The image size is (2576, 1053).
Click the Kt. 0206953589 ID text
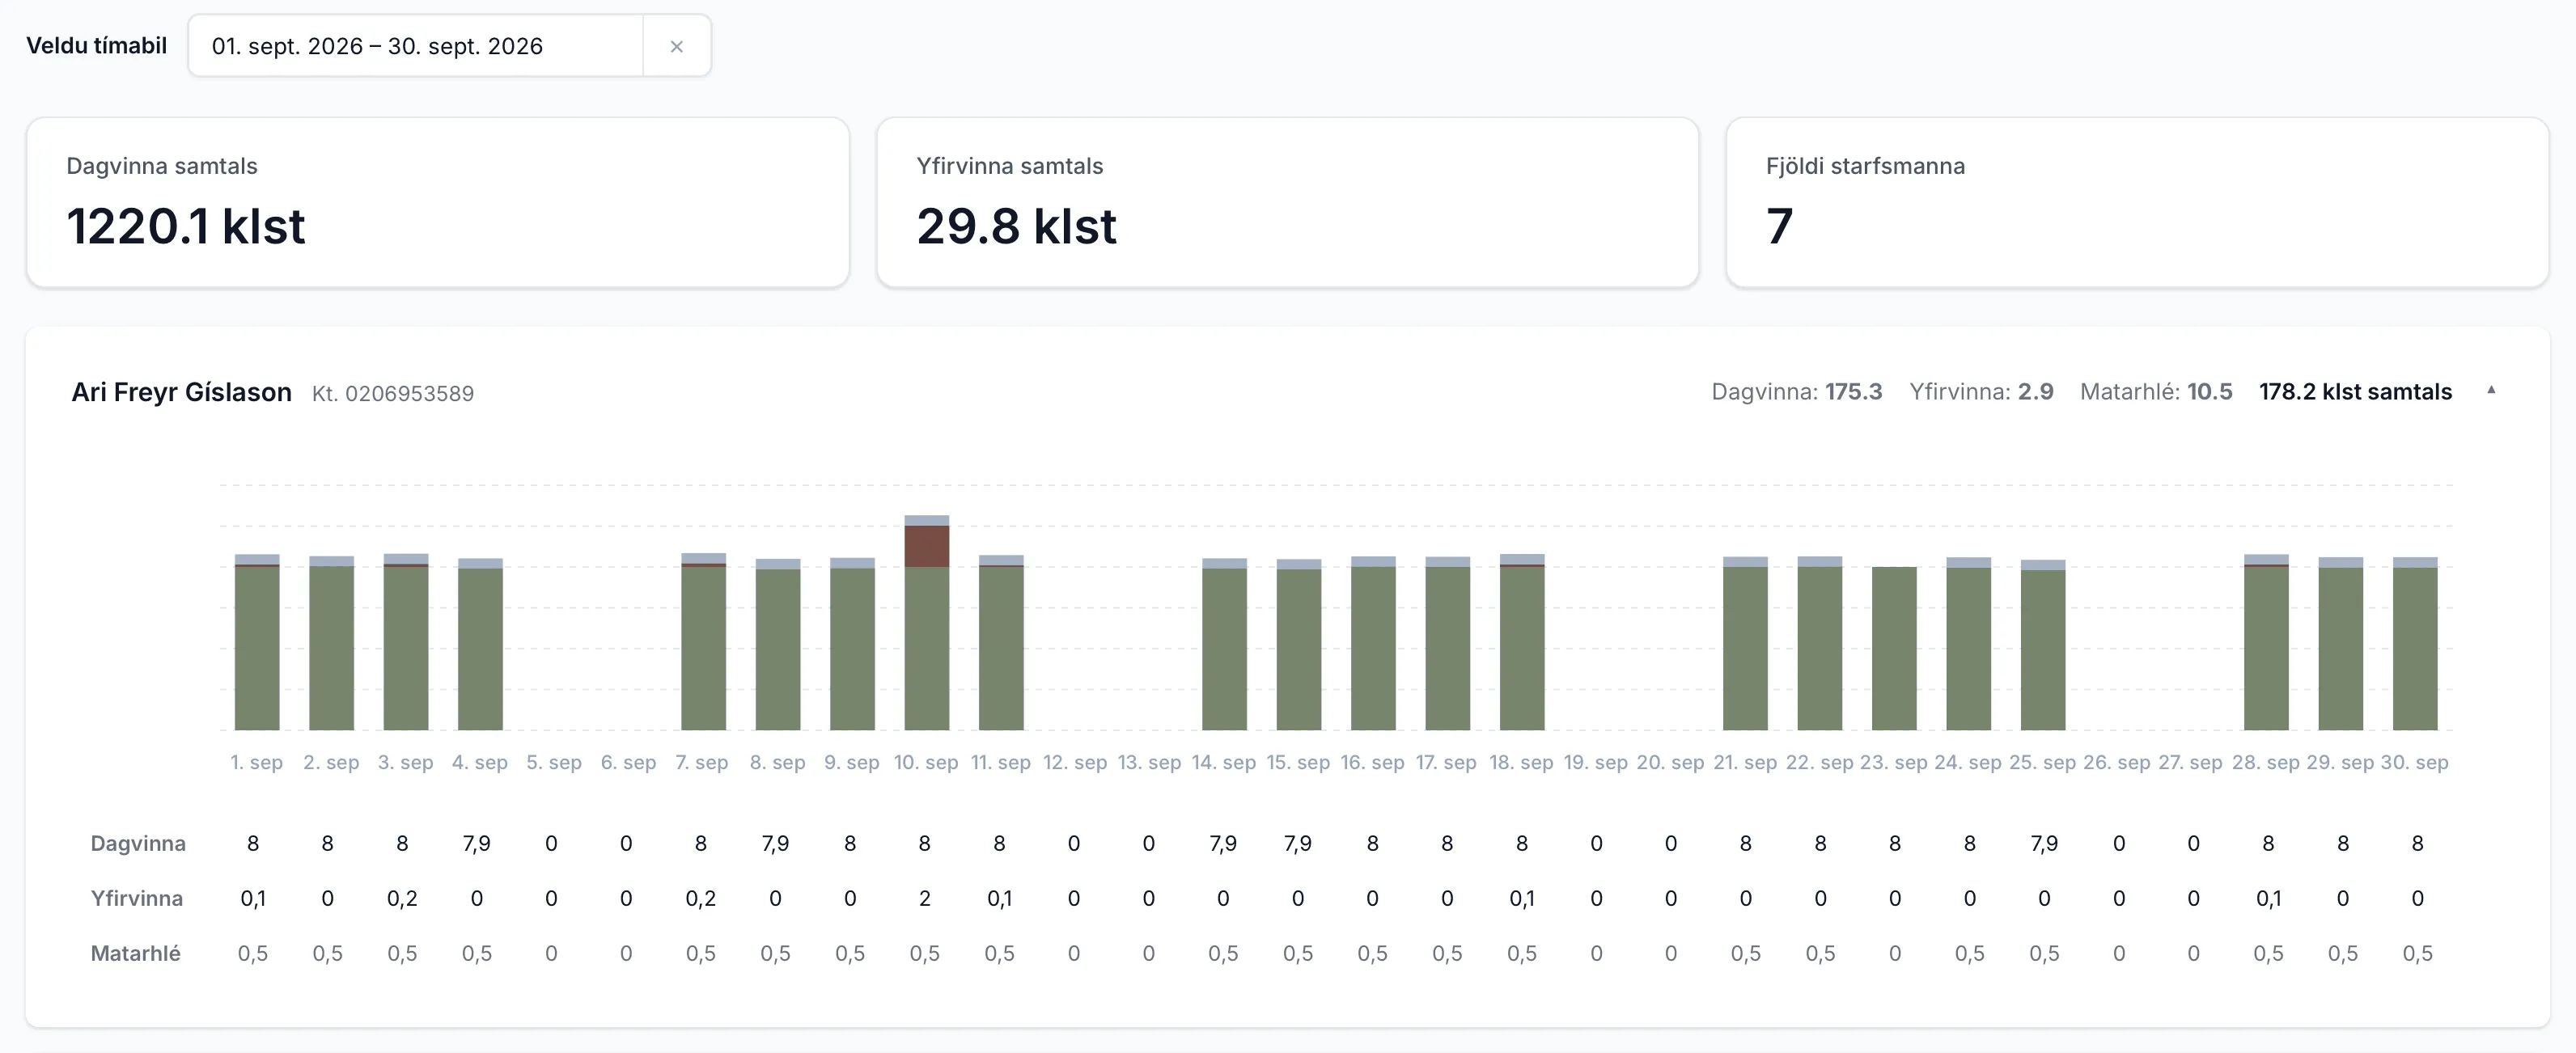(x=393, y=394)
